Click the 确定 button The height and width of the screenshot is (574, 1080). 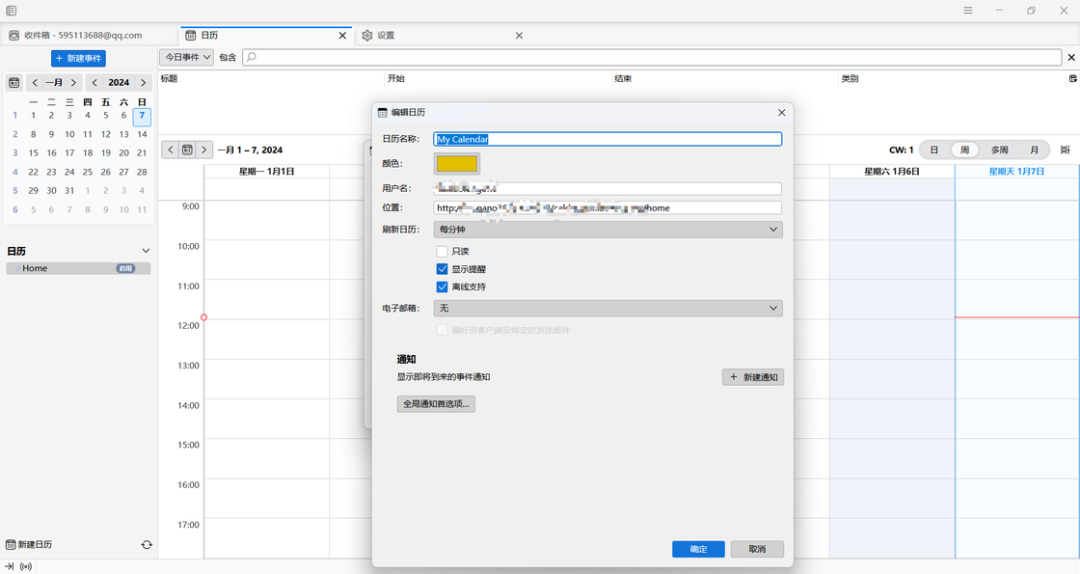tap(698, 549)
